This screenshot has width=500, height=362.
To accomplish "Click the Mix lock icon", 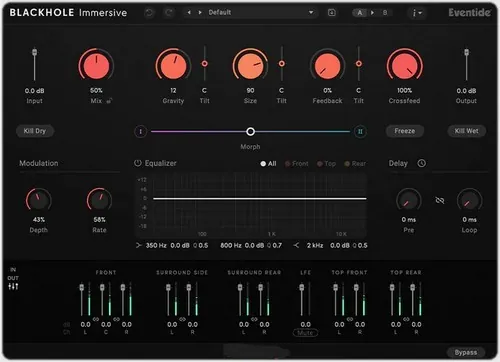I will pos(109,101).
